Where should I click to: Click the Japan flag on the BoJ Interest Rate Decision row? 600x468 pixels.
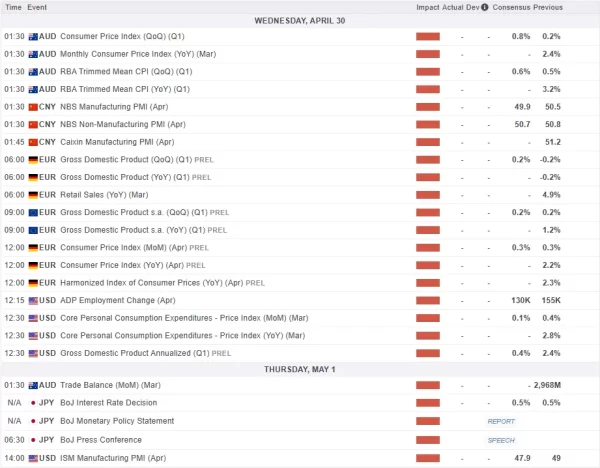click(33, 403)
